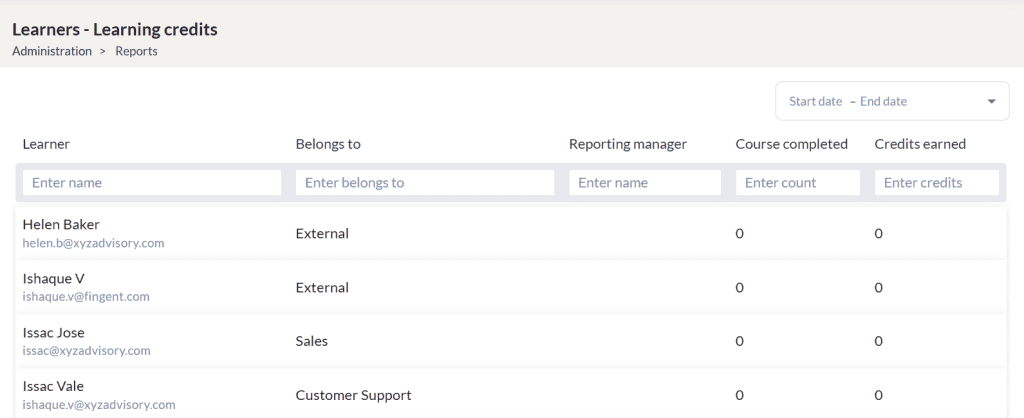Focus the Reporting manager name filter box

[x=644, y=183]
